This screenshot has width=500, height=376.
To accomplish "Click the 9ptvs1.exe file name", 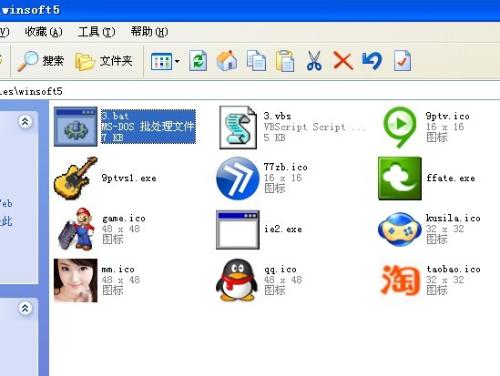I will 129,178.
